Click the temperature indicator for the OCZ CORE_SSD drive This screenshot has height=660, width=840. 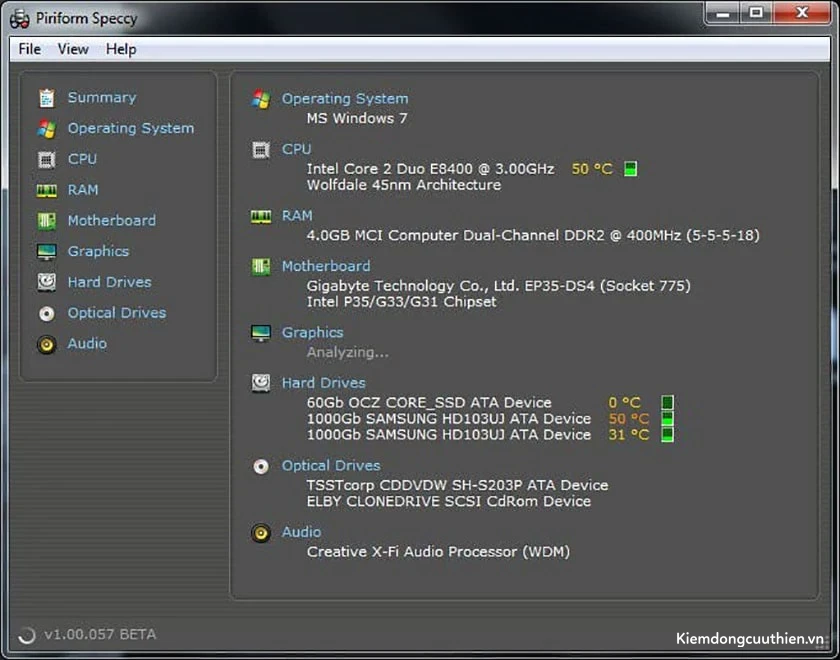coord(667,402)
